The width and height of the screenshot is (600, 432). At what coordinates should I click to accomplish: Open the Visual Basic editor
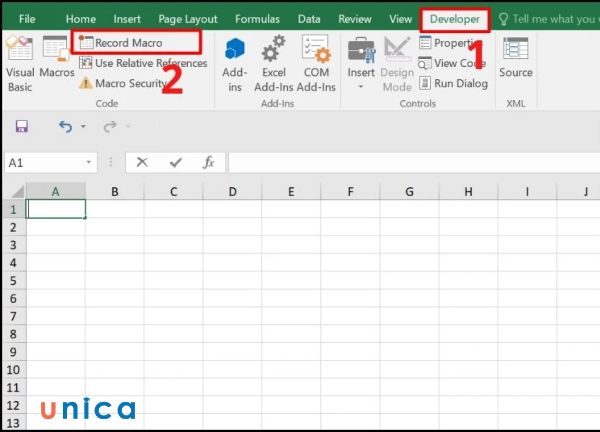tap(20, 64)
